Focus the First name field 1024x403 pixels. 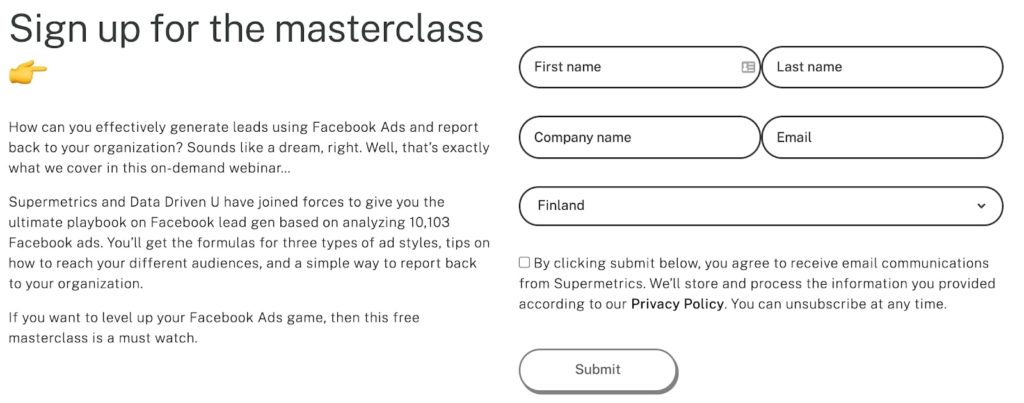tap(639, 67)
